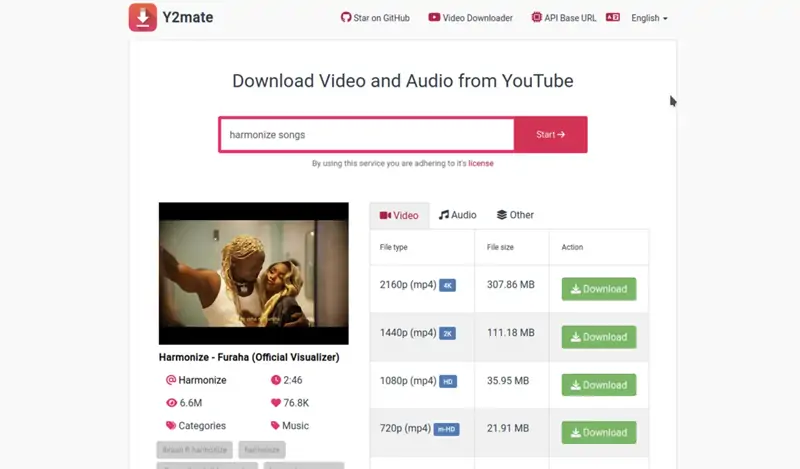Open the Video Downloader link
The height and width of the screenshot is (469, 800).
(x=470, y=18)
